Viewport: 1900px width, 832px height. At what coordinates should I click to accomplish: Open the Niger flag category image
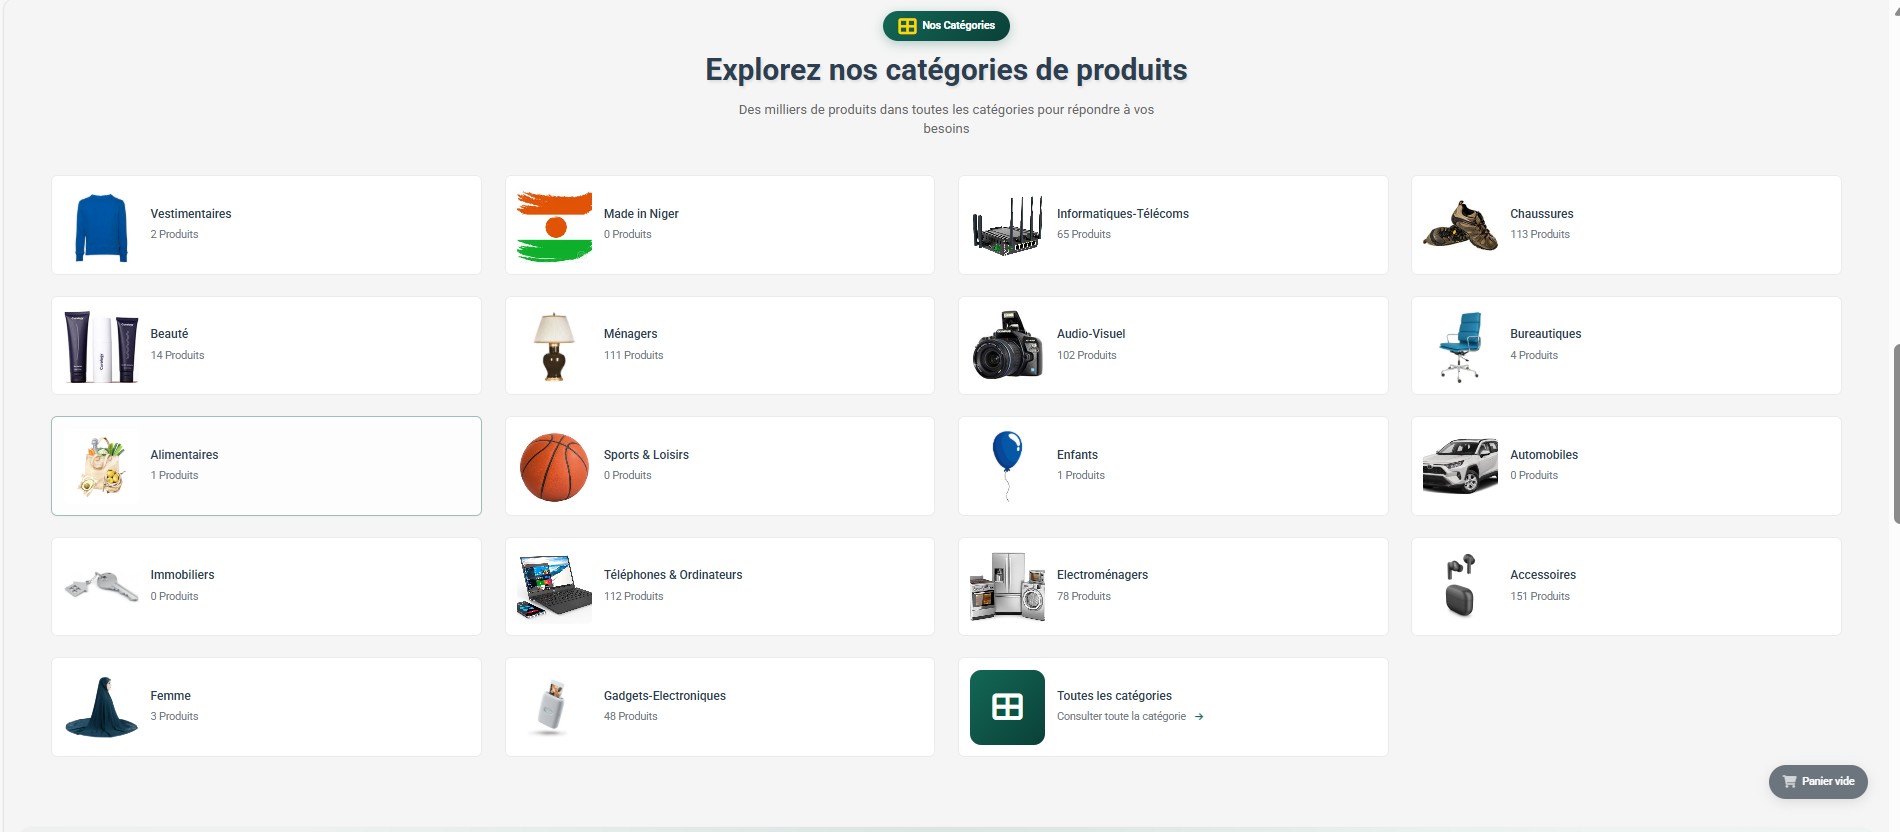pos(554,227)
